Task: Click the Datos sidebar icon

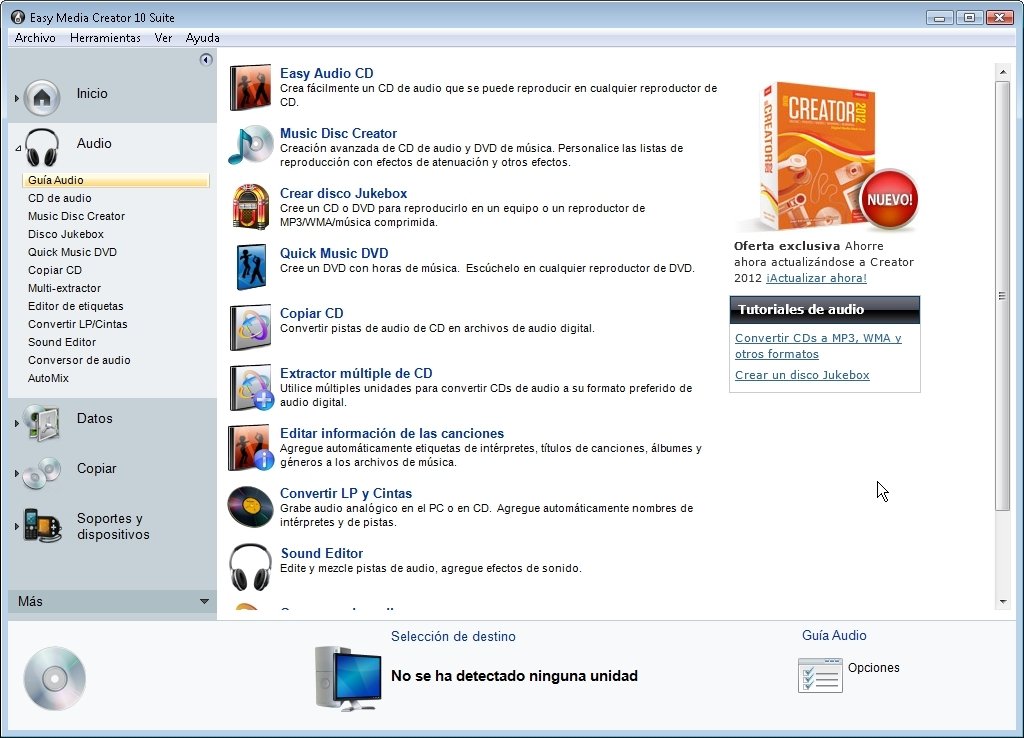Action: (41, 422)
